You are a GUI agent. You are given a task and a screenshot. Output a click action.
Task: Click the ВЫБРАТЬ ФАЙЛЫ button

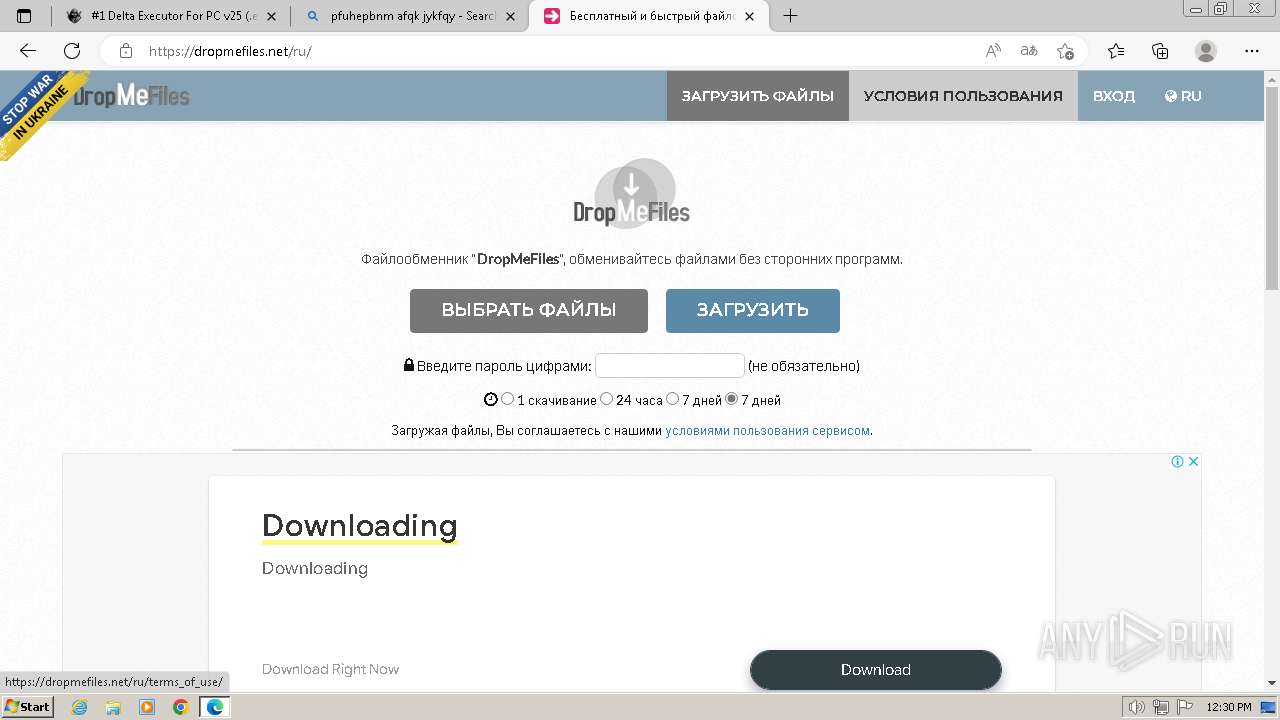(x=529, y=310)
